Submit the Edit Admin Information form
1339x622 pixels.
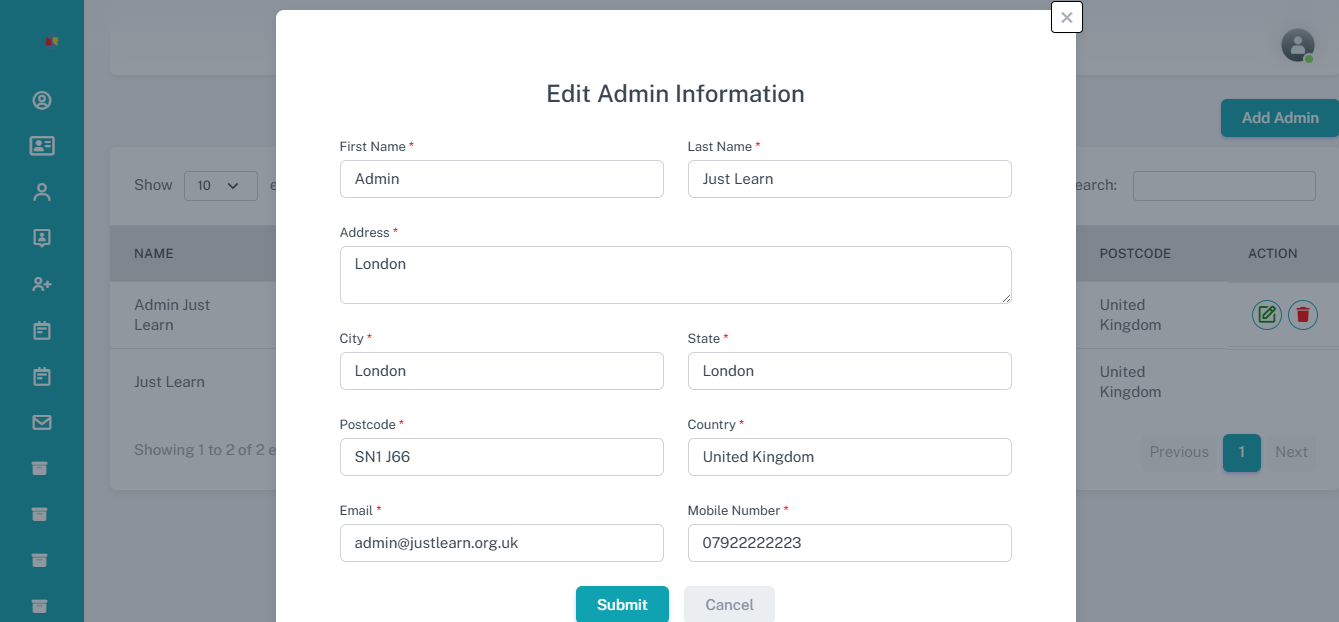[622, 604]
